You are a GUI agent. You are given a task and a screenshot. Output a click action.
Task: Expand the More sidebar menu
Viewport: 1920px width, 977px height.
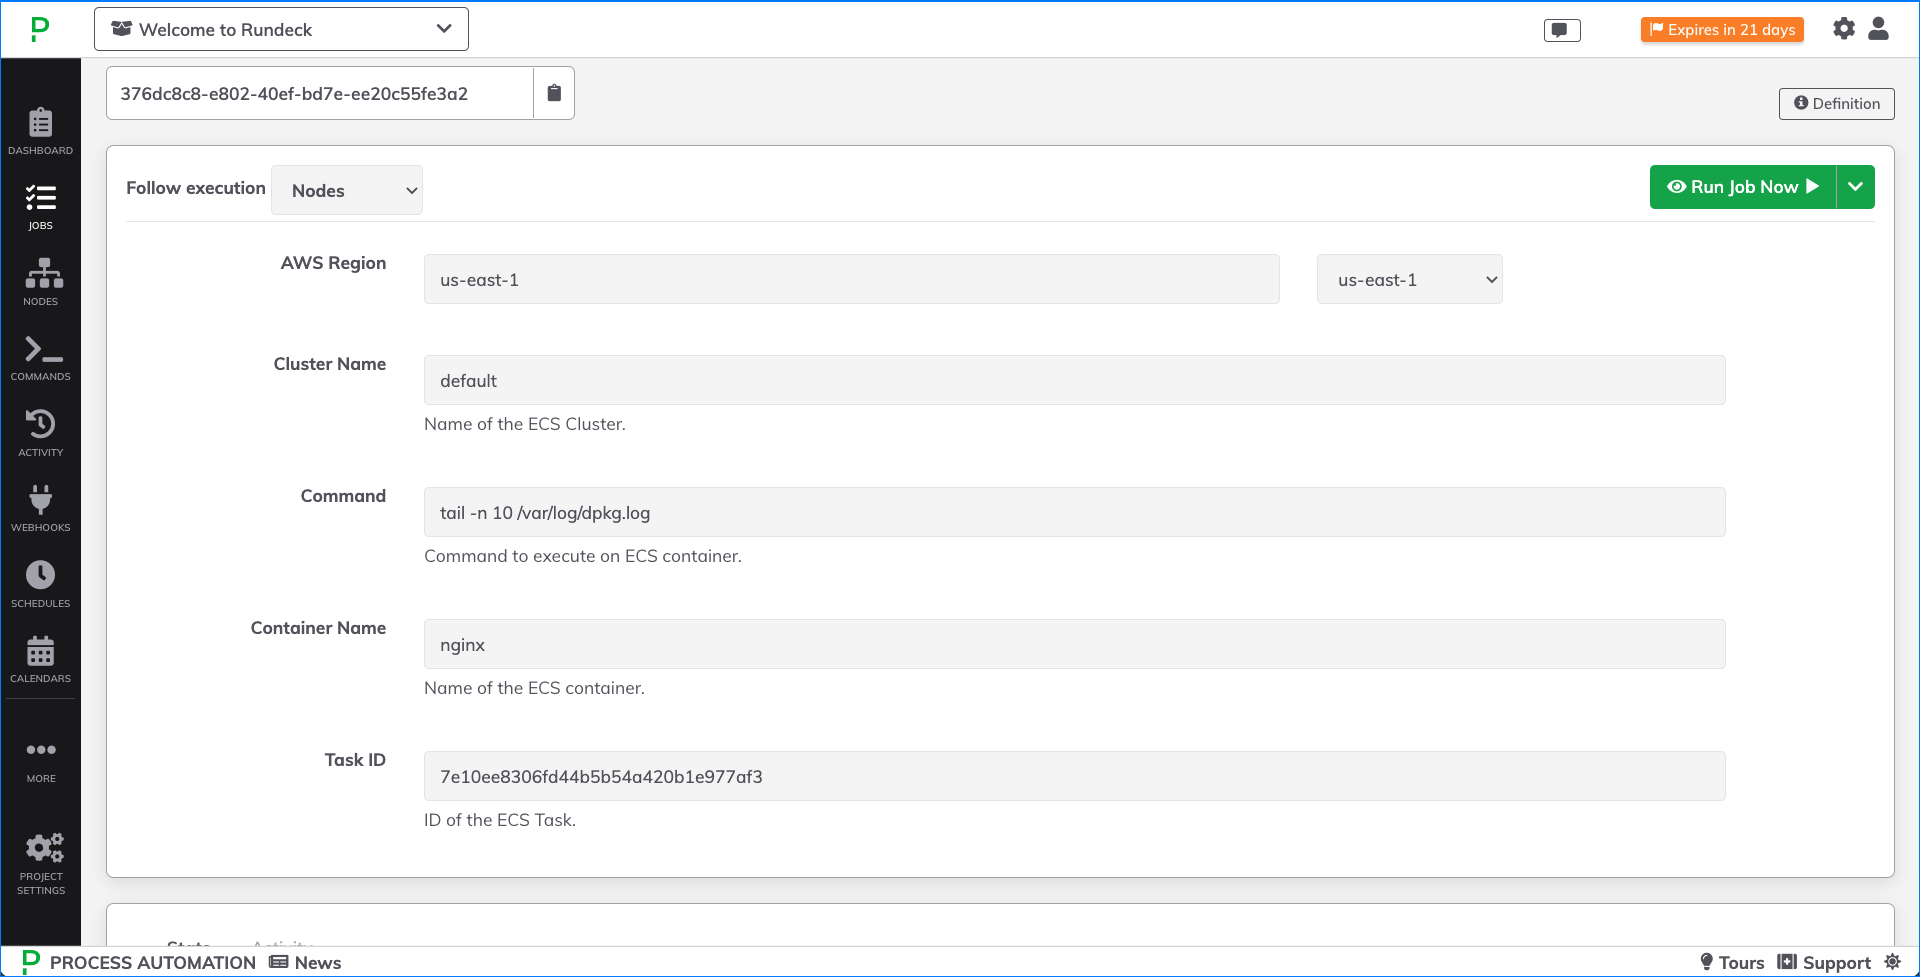[40, 761]
